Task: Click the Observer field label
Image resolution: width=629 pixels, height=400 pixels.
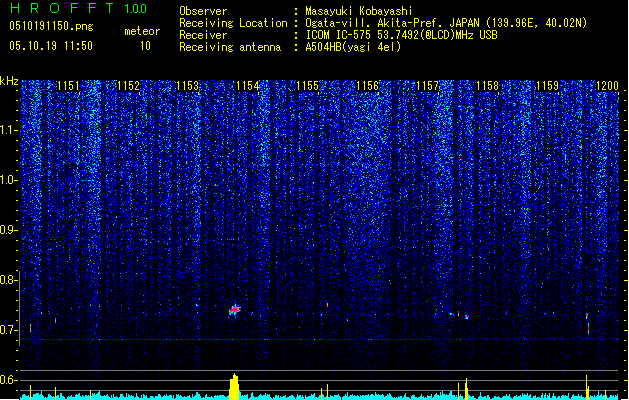Action: coord(203,11)
